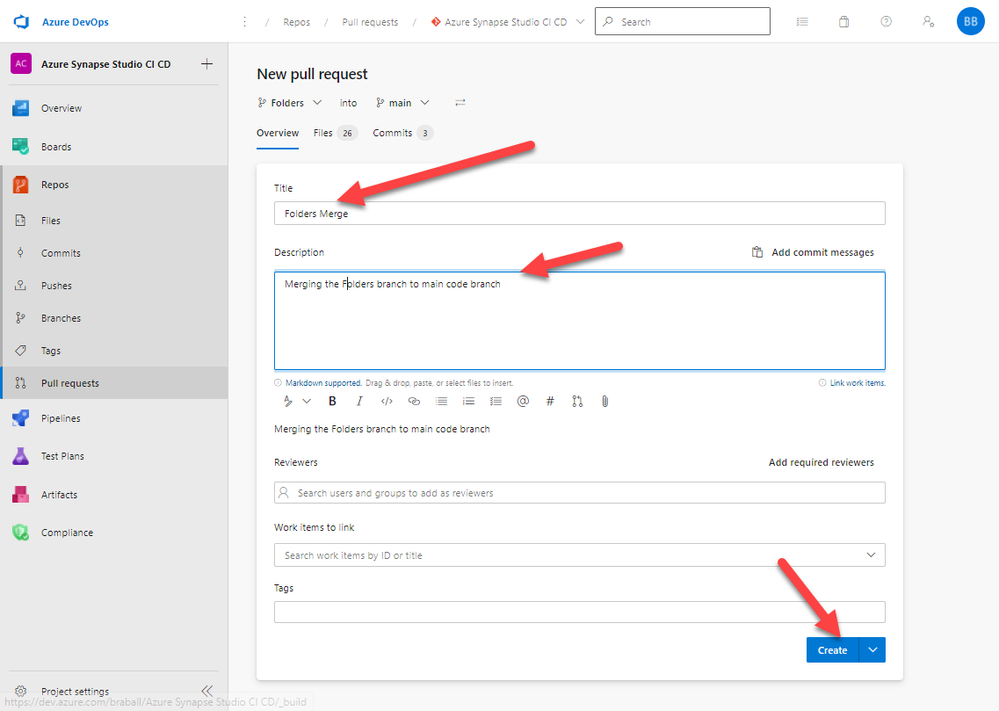The image size is (999, 711).
Task: Add new item with plus icon
Action: (206, 64)
